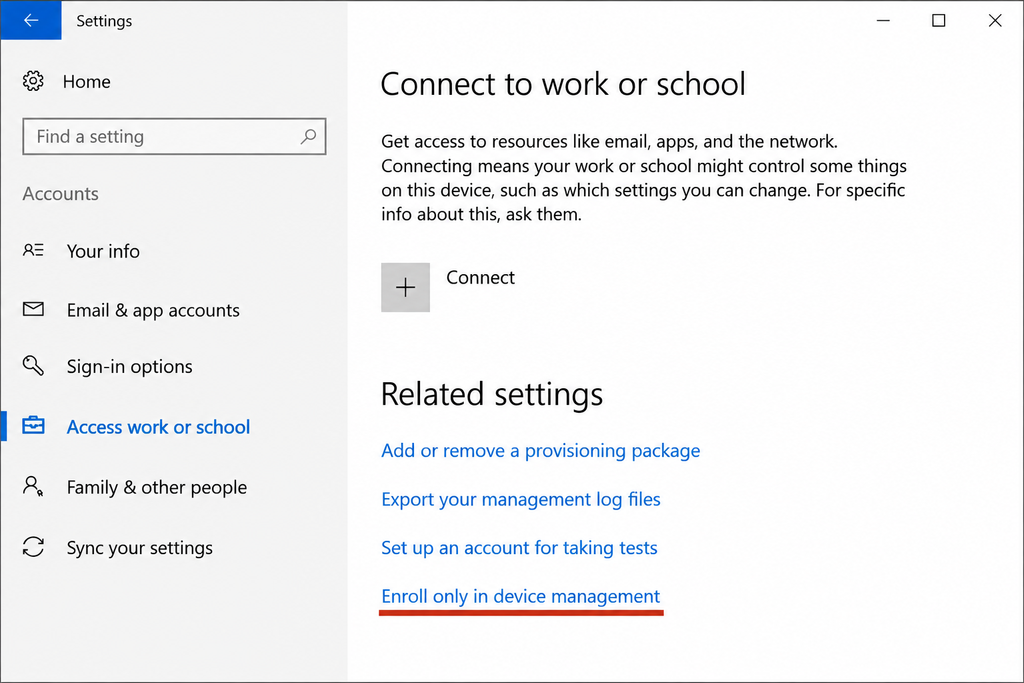Click the briefcase icon for Access work
Screen dimensions: 1024x683
click(33, 426)
